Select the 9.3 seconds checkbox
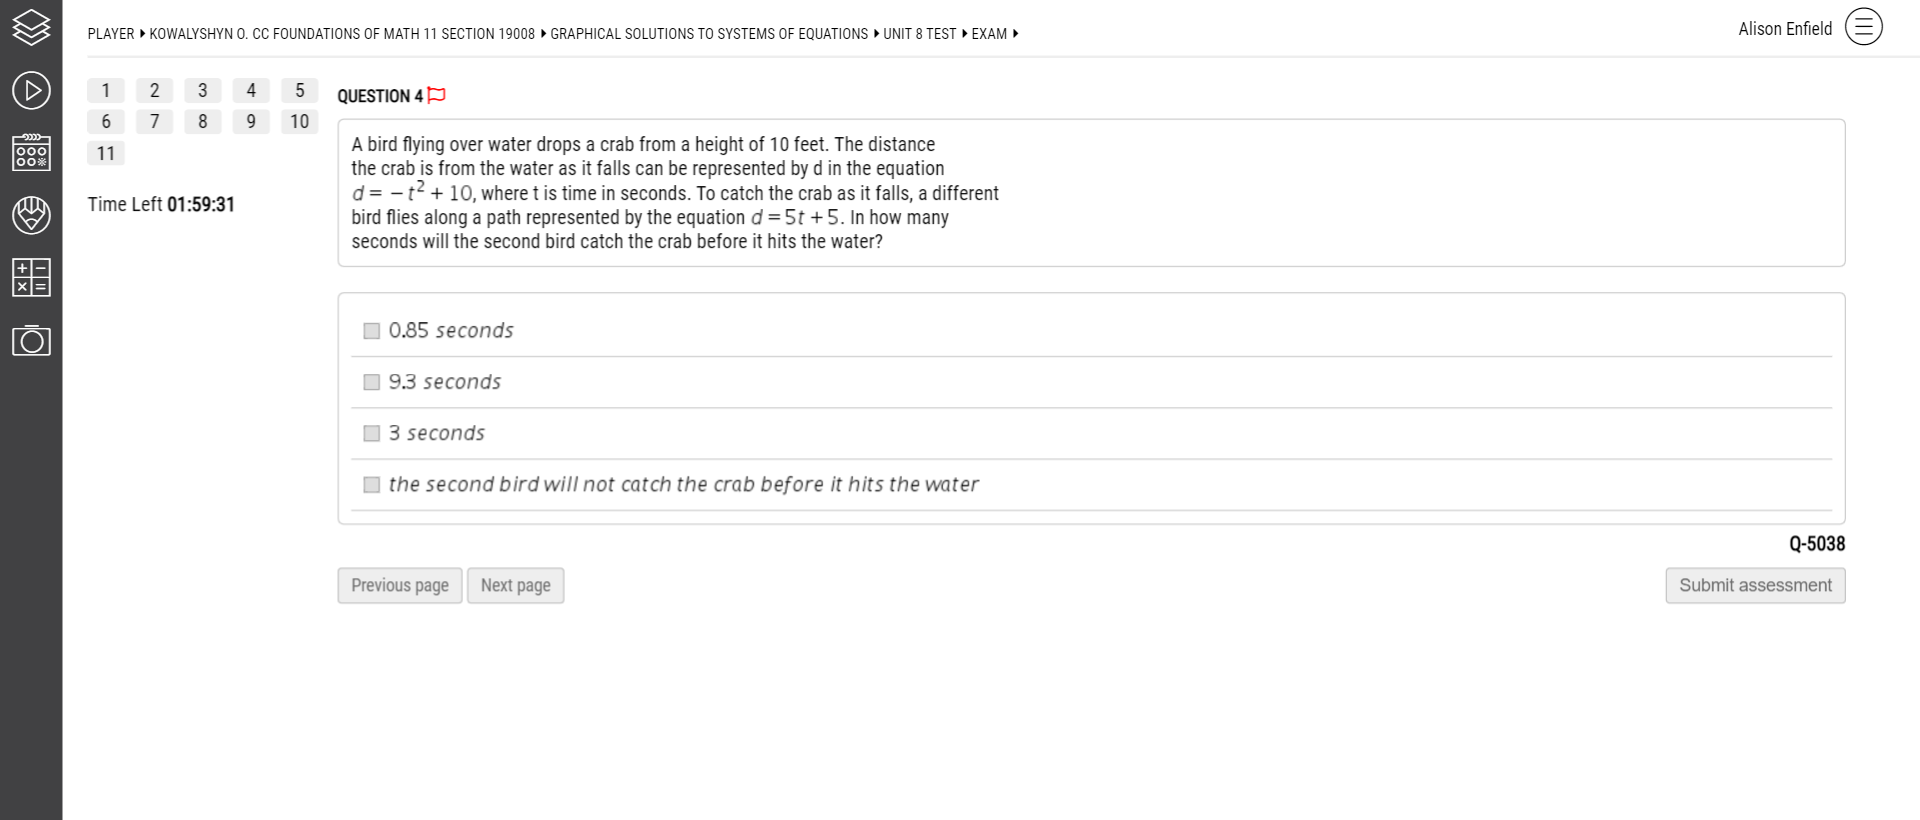1920x820 pixels. pyautogui.click(x=372, y=382)
